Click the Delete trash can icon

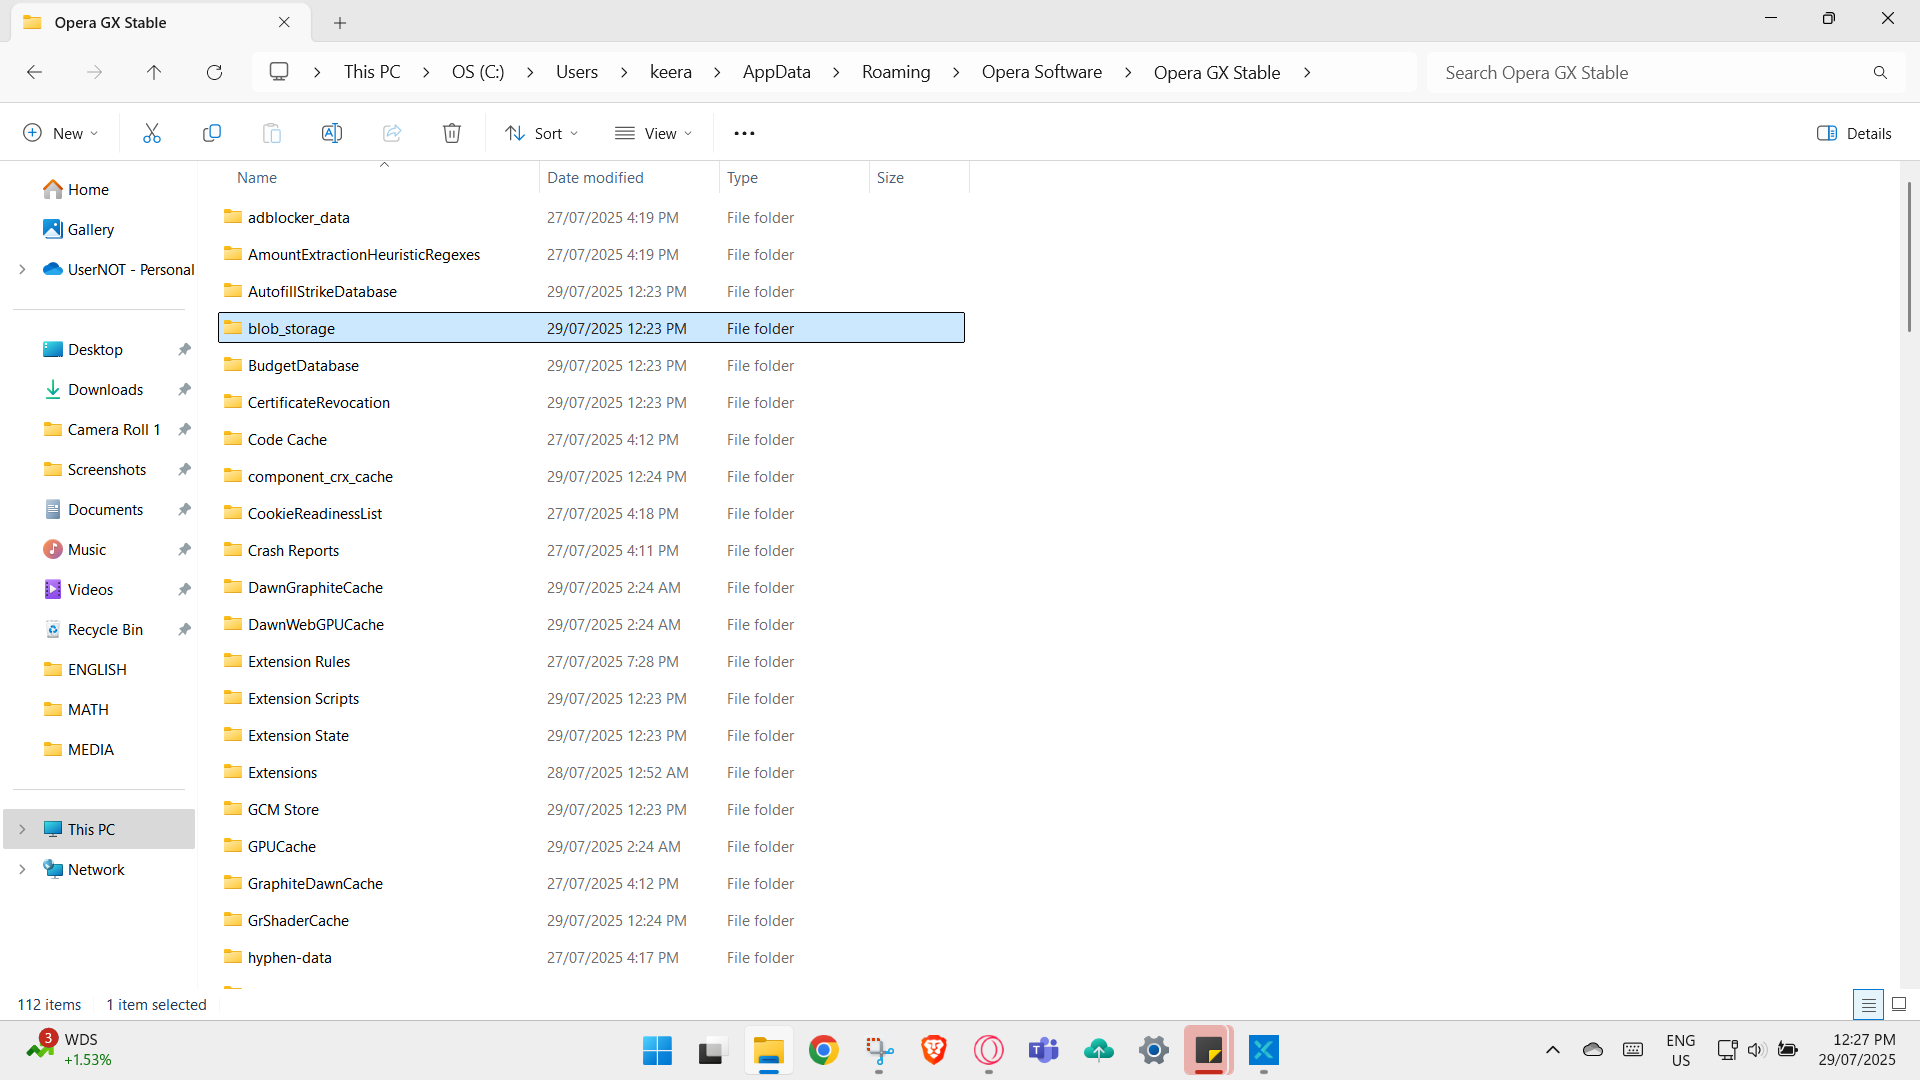coord(452,133)
